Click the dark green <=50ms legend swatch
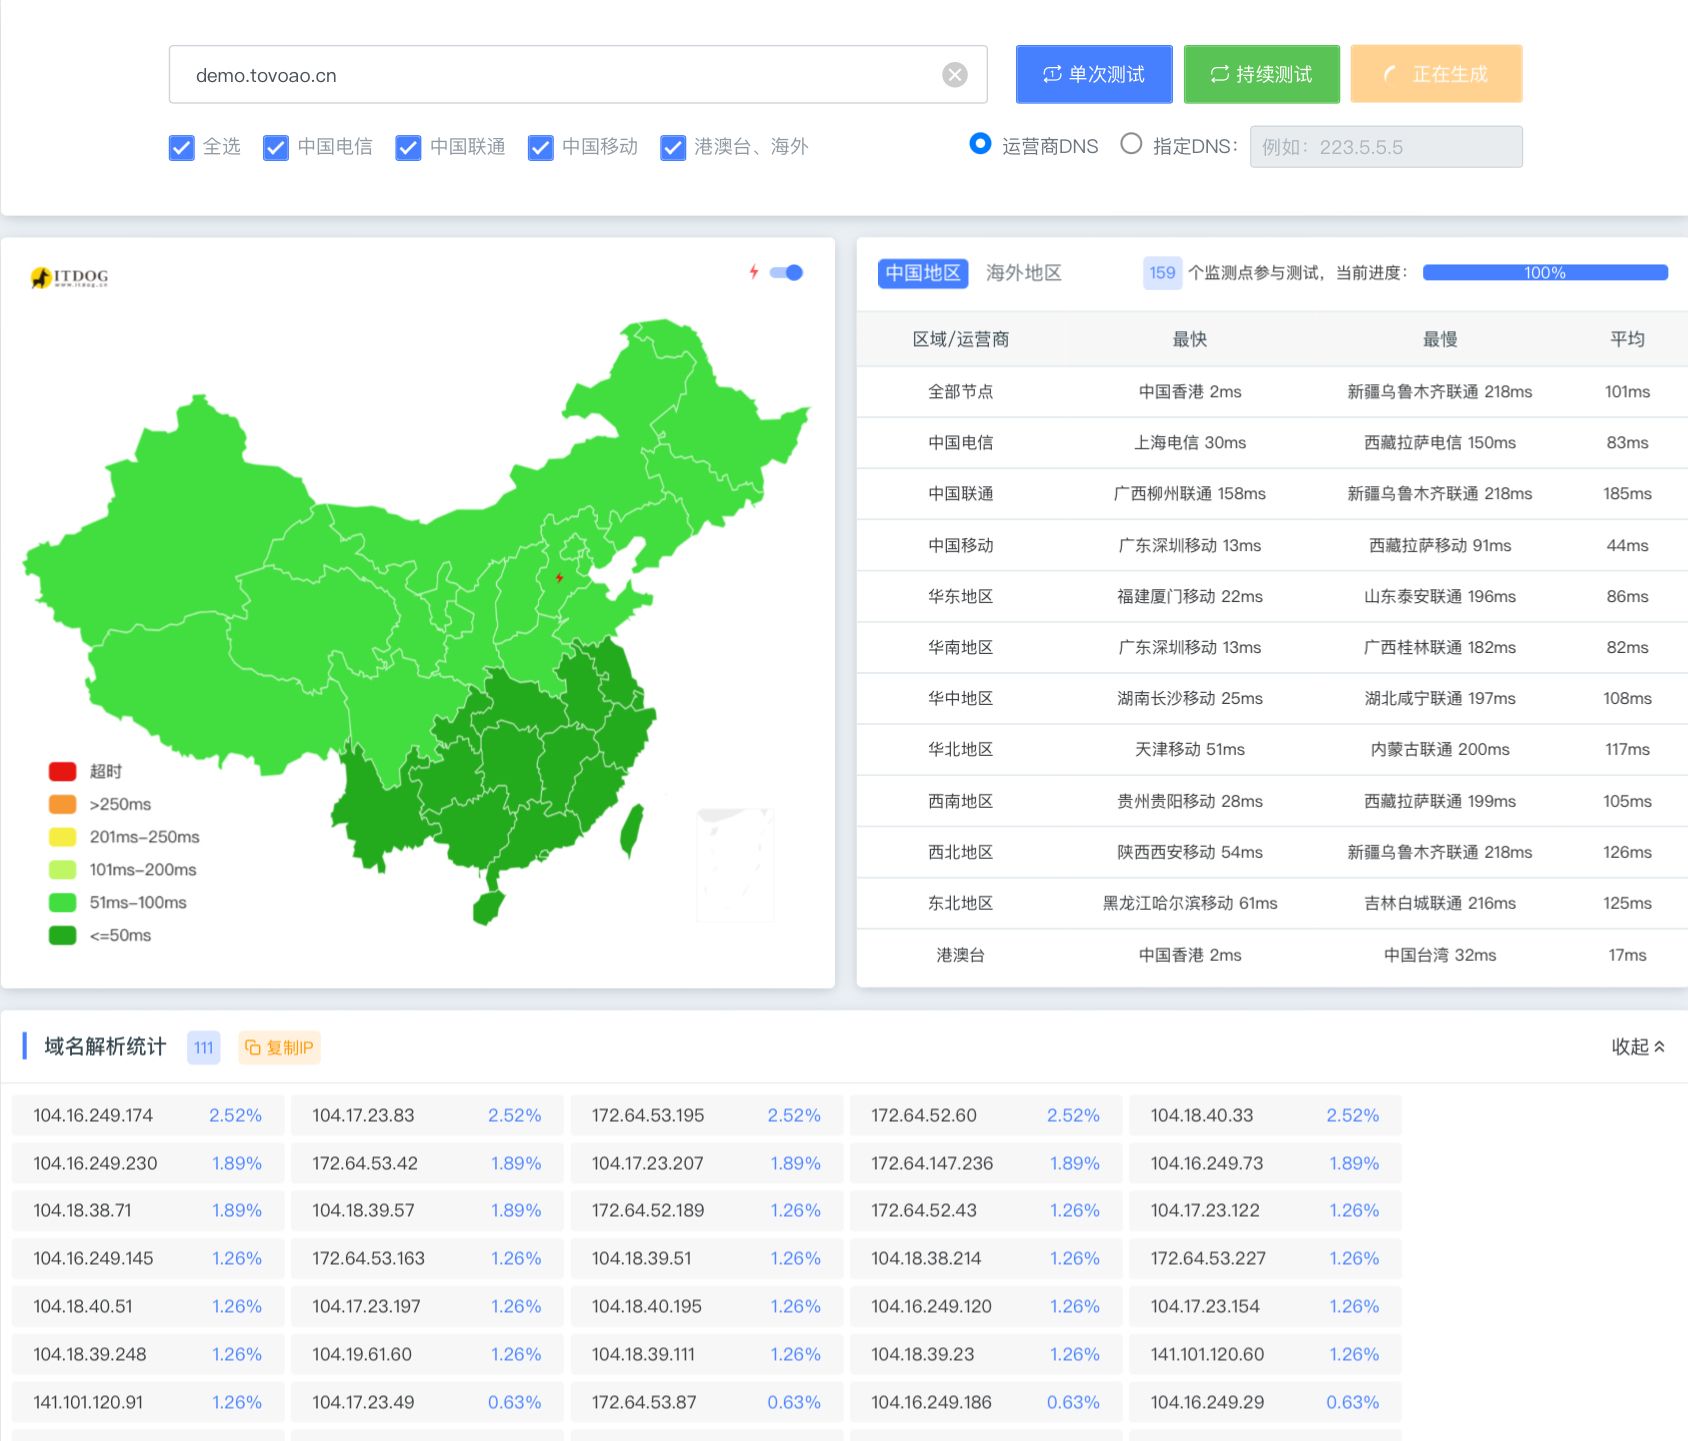 [63, 936]
